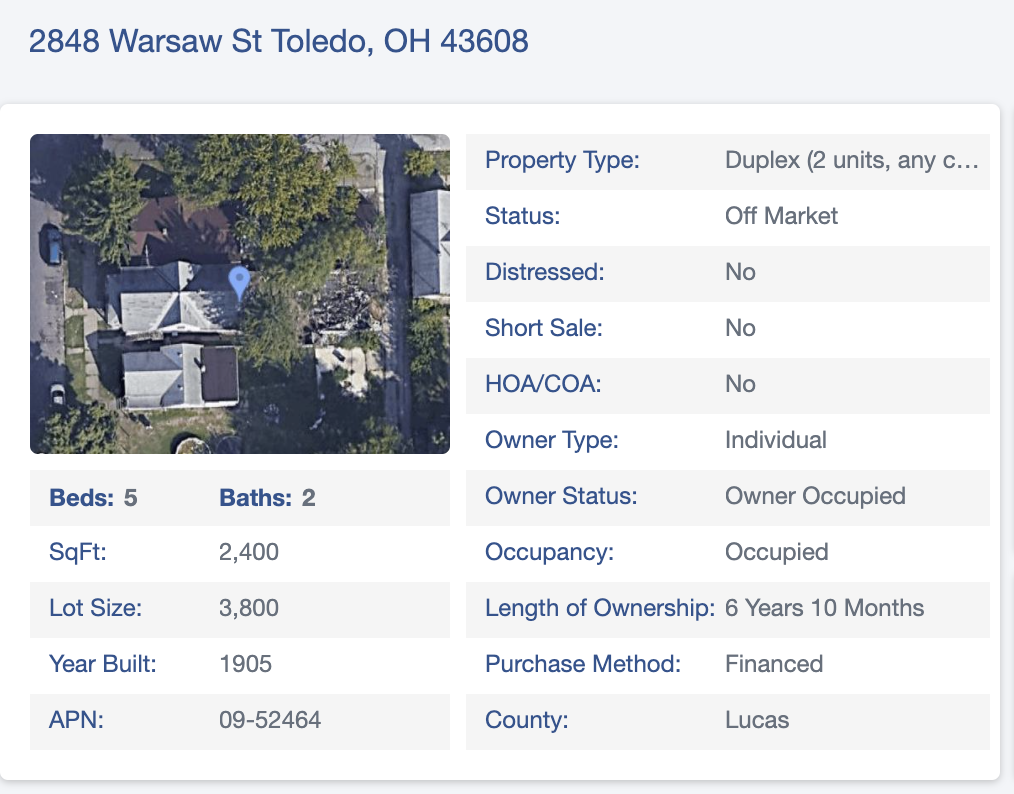Viewport: 1014px width, 794px height.
Task: Click the County value Lucas
Action: tap(757, 720)
